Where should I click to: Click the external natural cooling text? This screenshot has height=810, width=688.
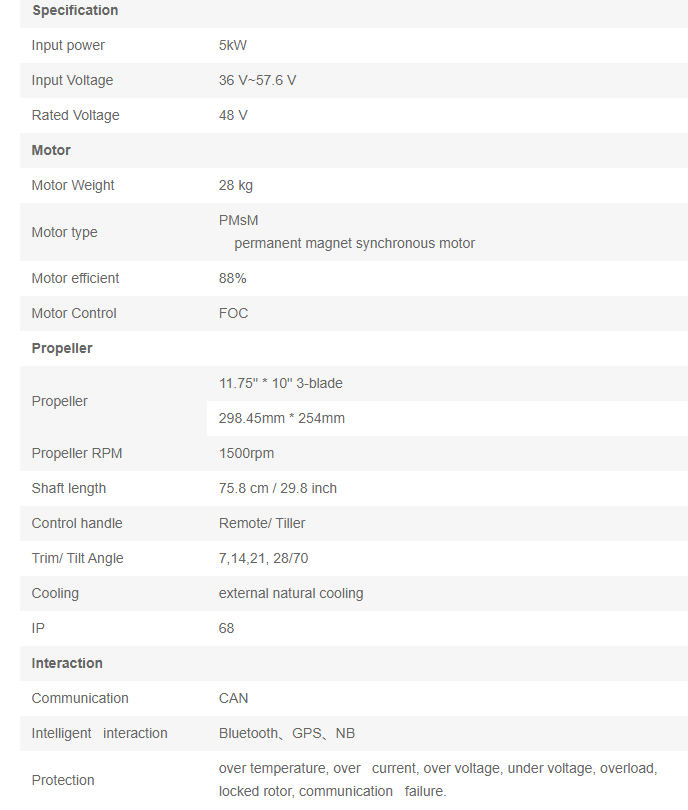pyautogui.click(x=291, y=593)
